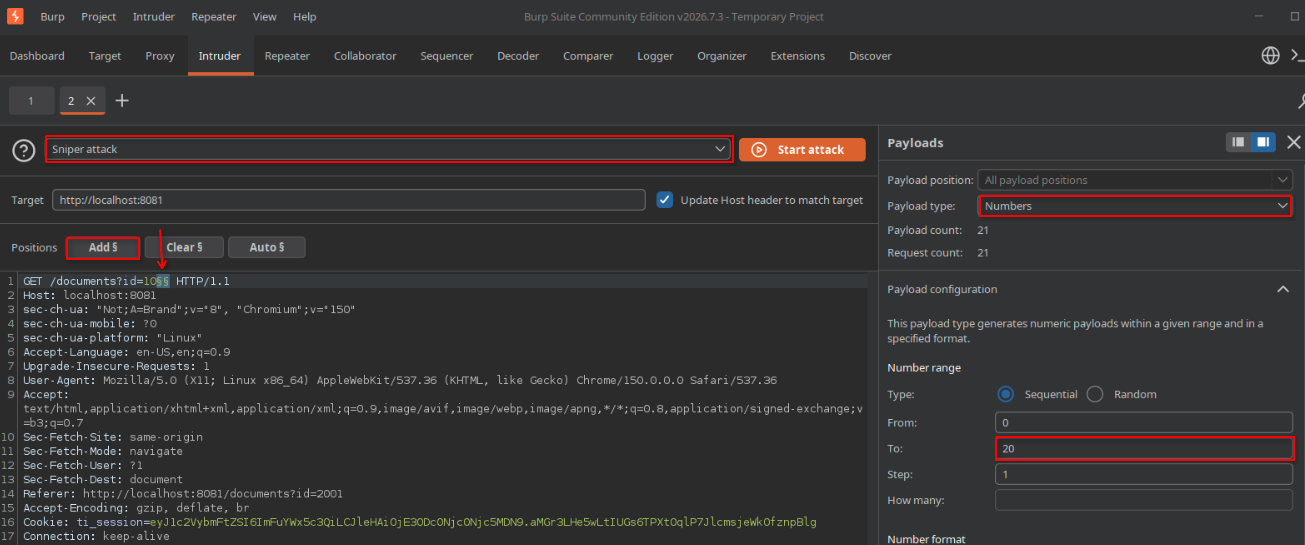1305x545 pixels.
Task: Switch to the Organizer tab
Action: point(722,56)
